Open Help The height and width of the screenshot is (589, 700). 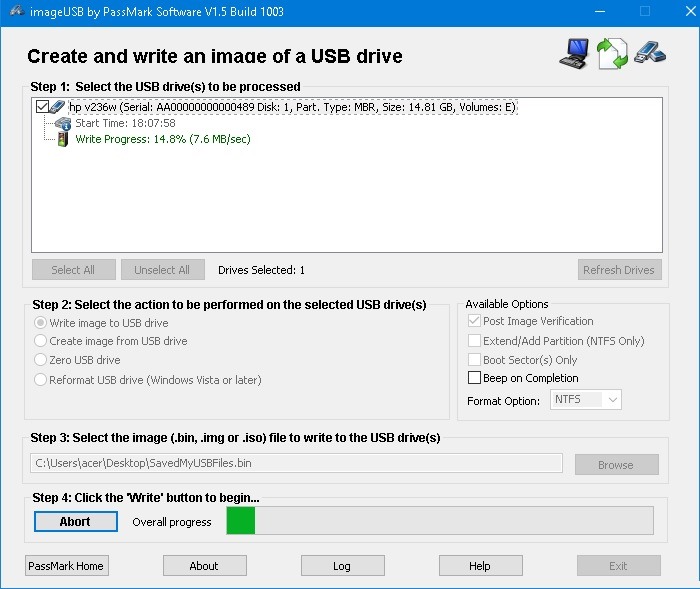(x=481, y=566)
